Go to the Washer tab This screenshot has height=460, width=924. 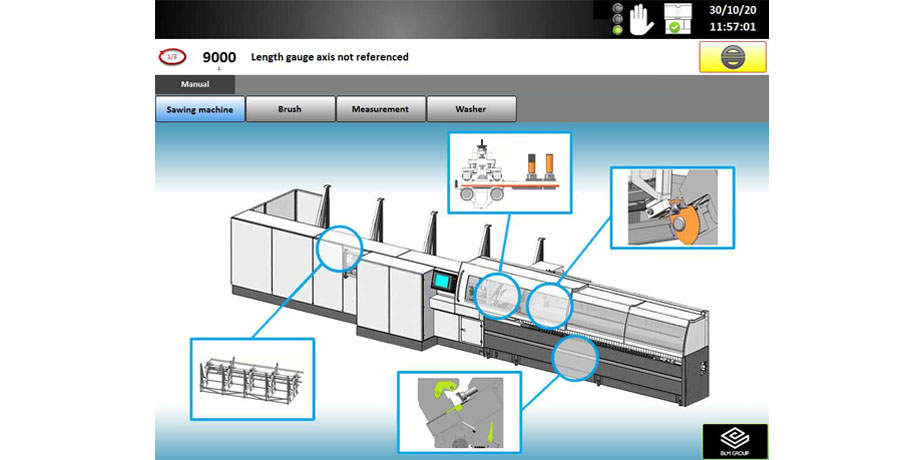click(x=471, y=108)
